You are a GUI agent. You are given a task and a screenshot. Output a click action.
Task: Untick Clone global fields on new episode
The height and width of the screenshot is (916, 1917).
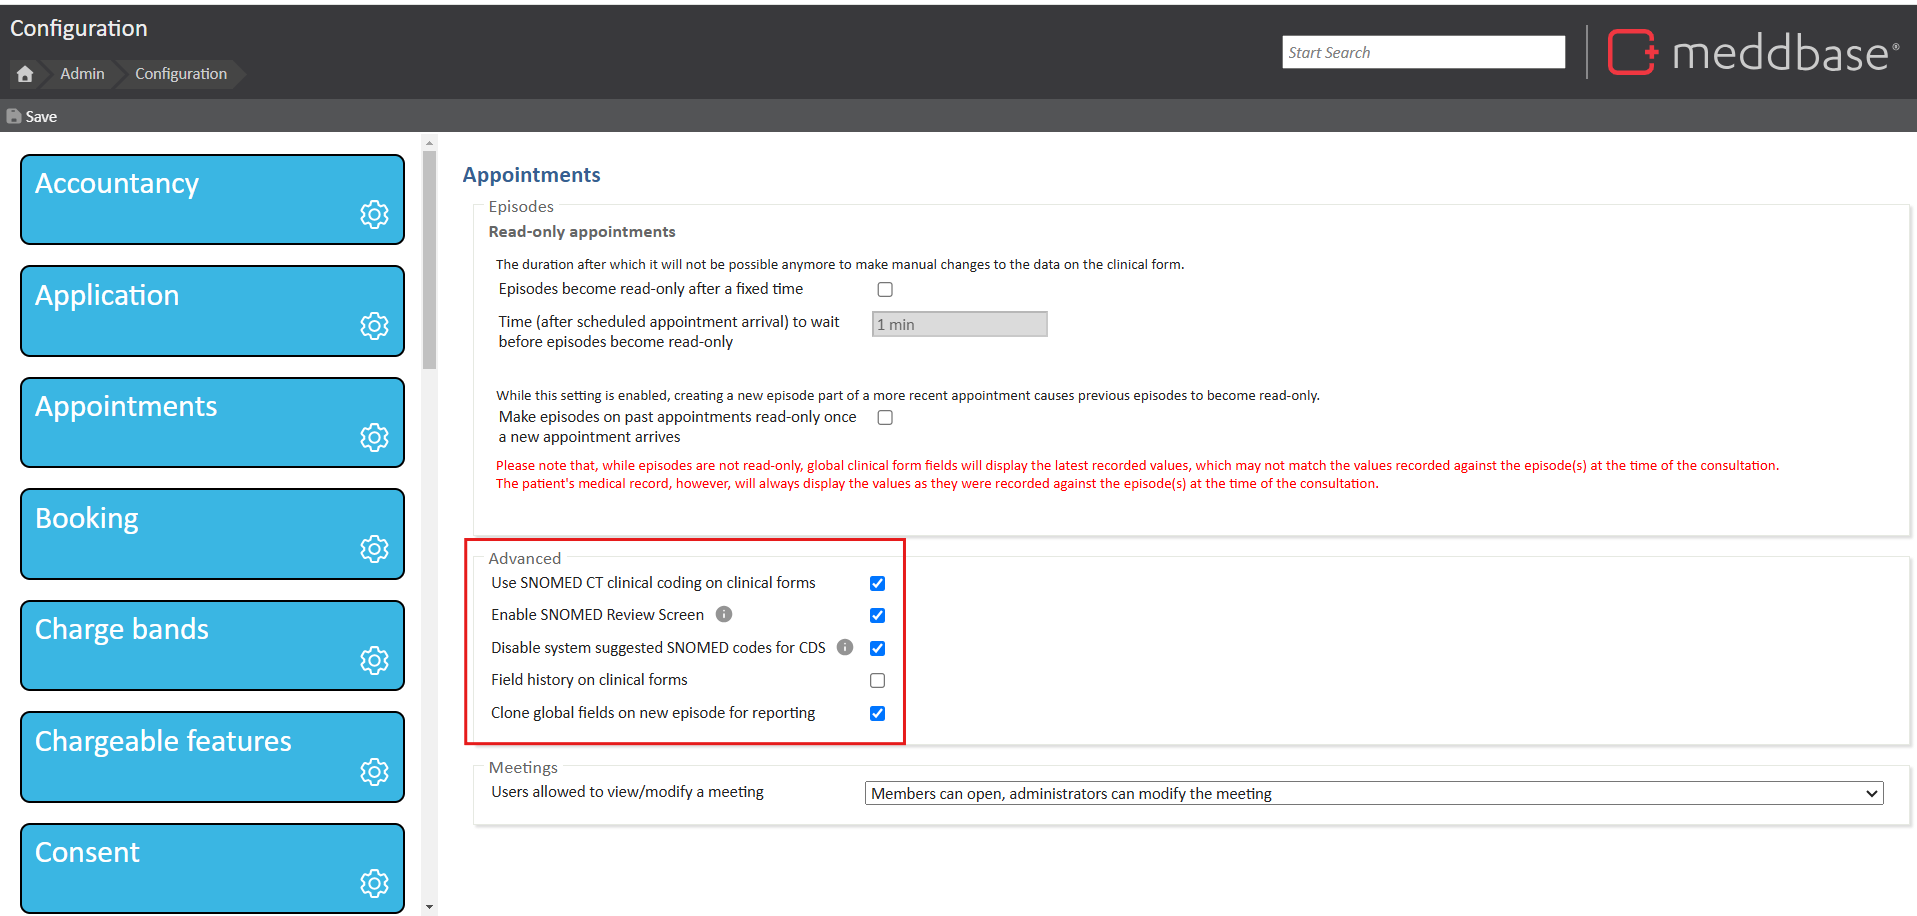pos(877,713)
